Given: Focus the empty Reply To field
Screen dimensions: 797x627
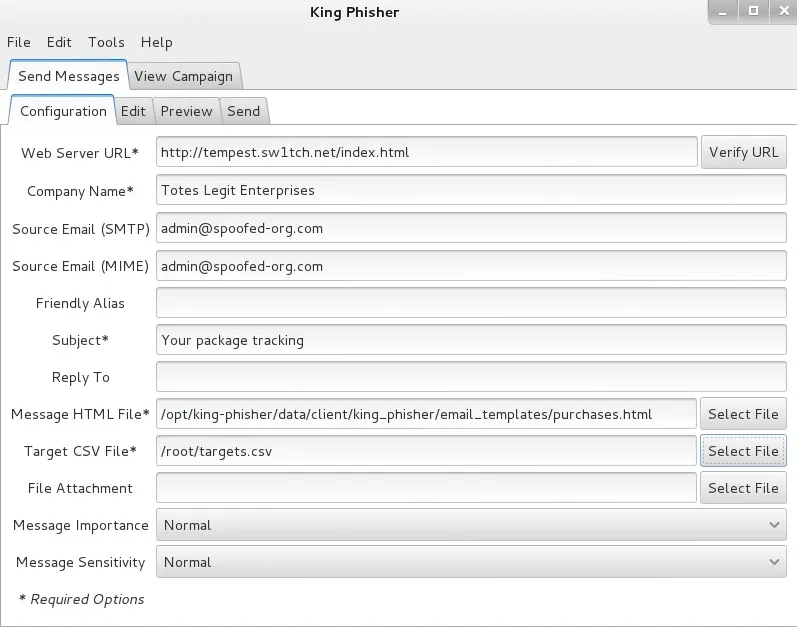Looking at the screenshot, I should (x=471, y=377).
